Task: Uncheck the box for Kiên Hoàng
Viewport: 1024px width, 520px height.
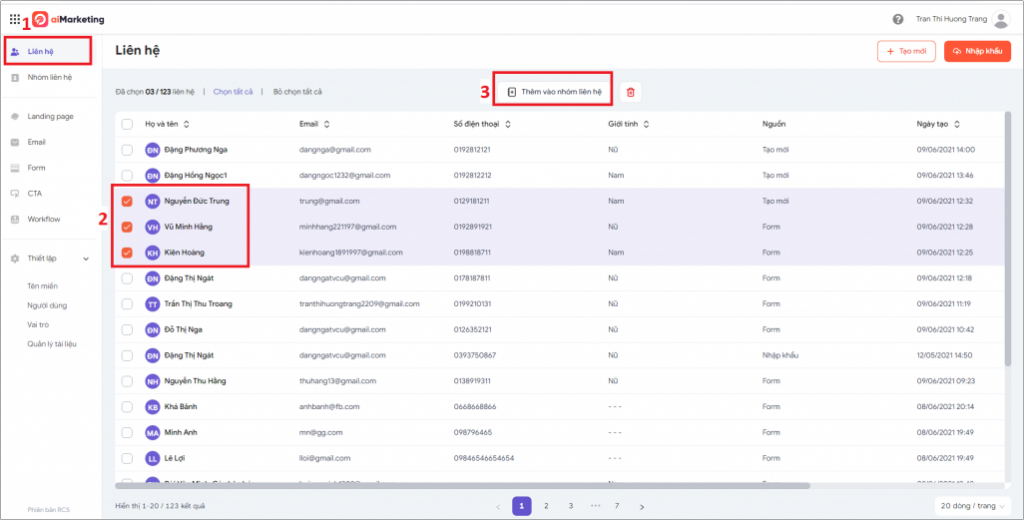Action: [127, 252]
